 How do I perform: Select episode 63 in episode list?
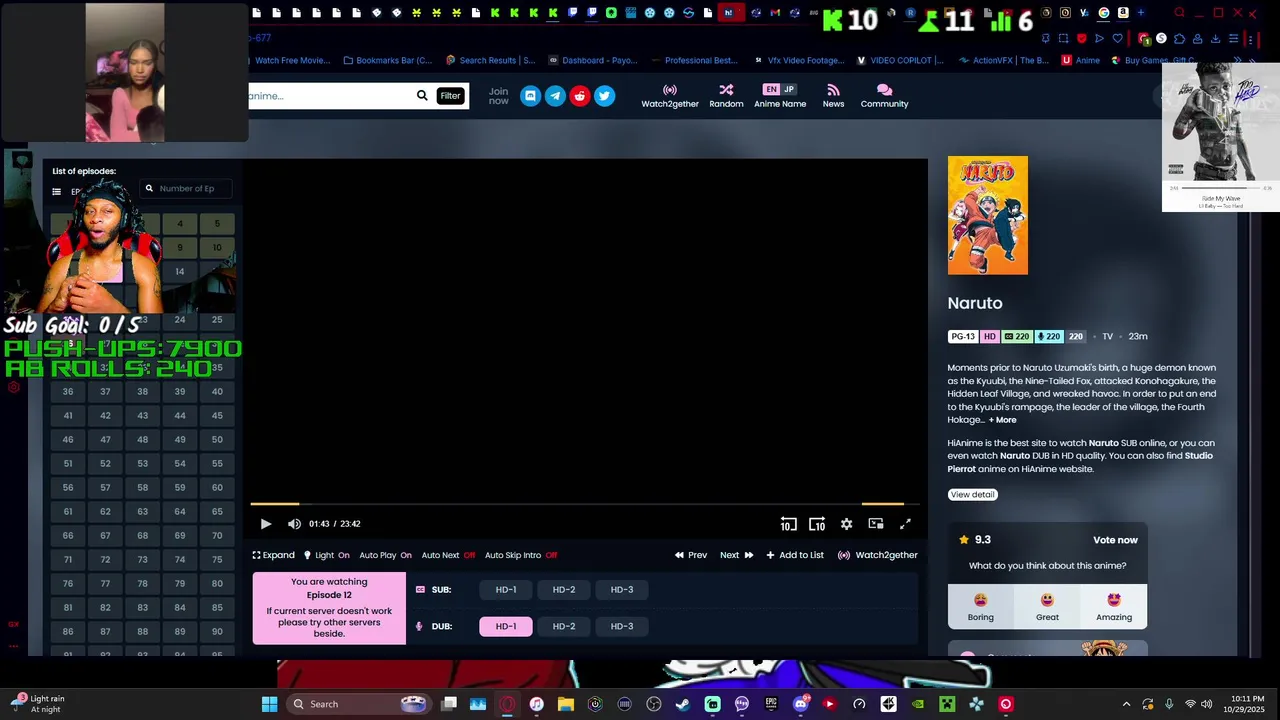pyautogui.click(x=142, y=512)
